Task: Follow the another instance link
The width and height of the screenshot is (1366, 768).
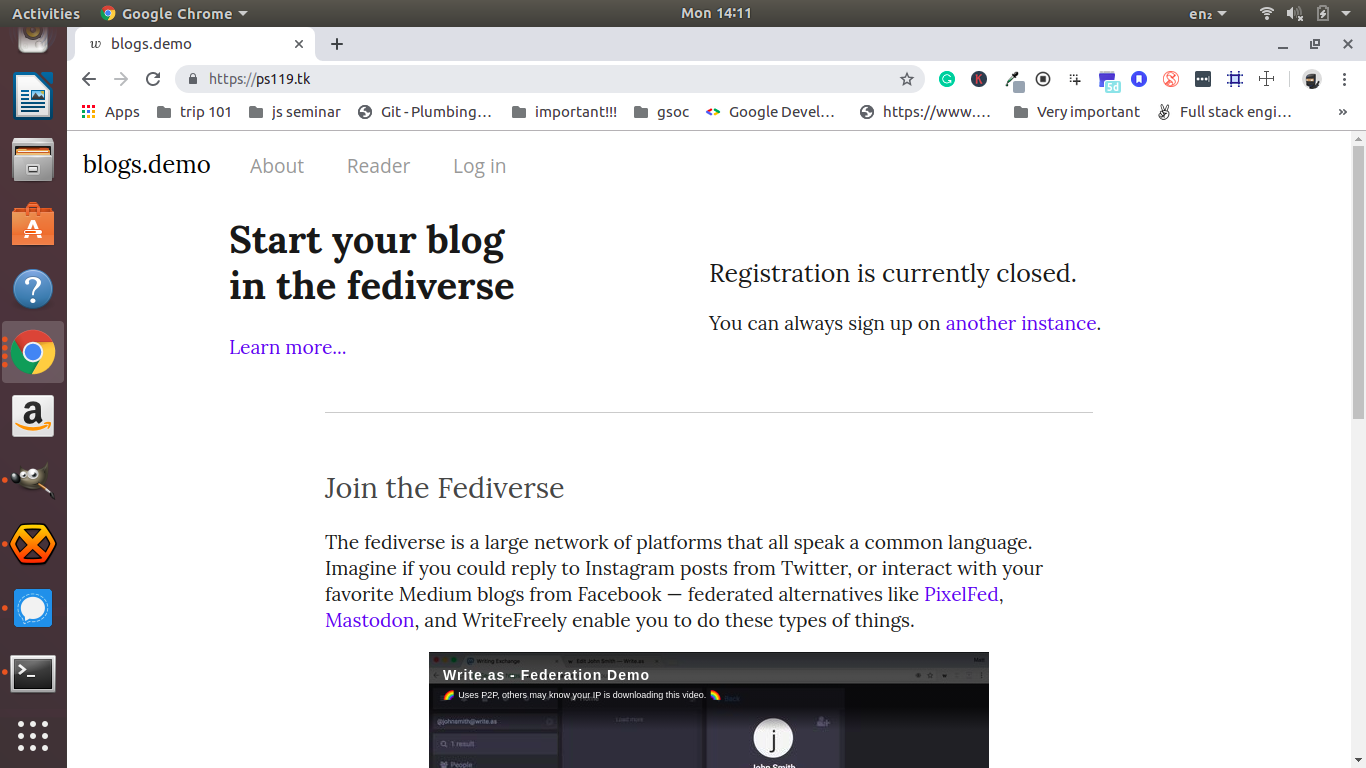Action: 1021,323
